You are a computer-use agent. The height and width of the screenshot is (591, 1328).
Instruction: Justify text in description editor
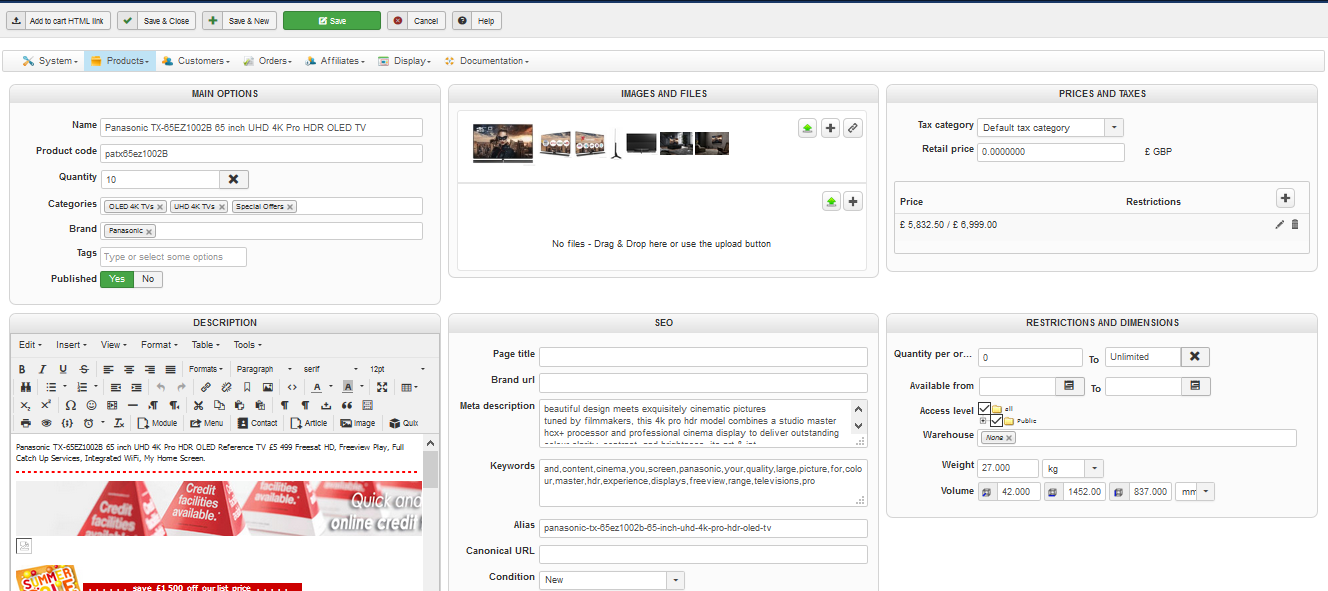pyautogui.click(x=171, y=369)
